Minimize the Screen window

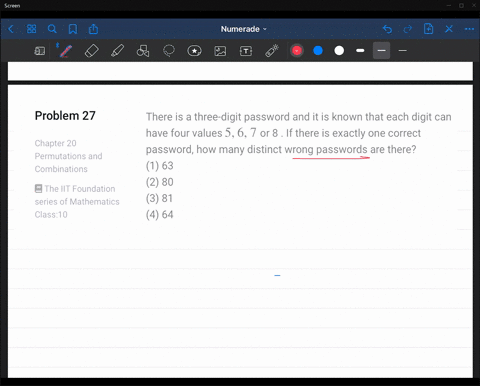coord(449,6)
